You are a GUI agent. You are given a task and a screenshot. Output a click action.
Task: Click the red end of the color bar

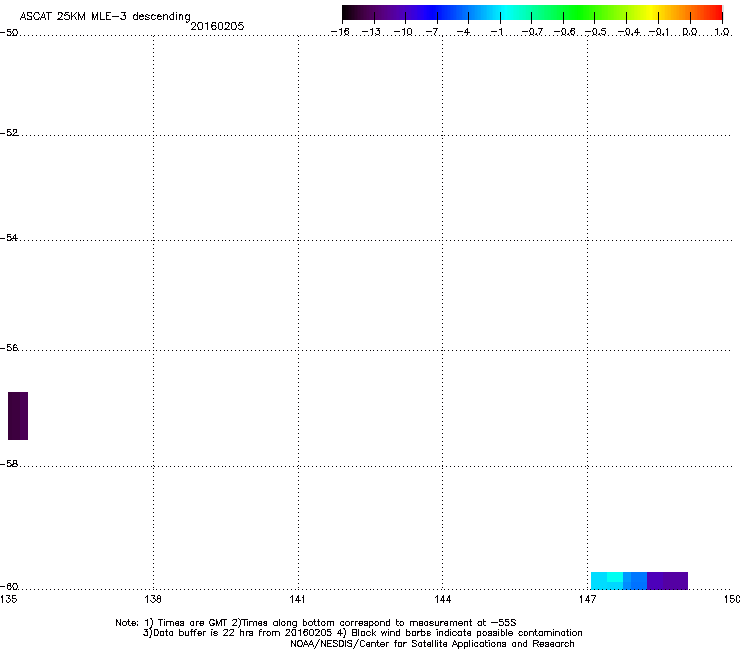point(715,13)
